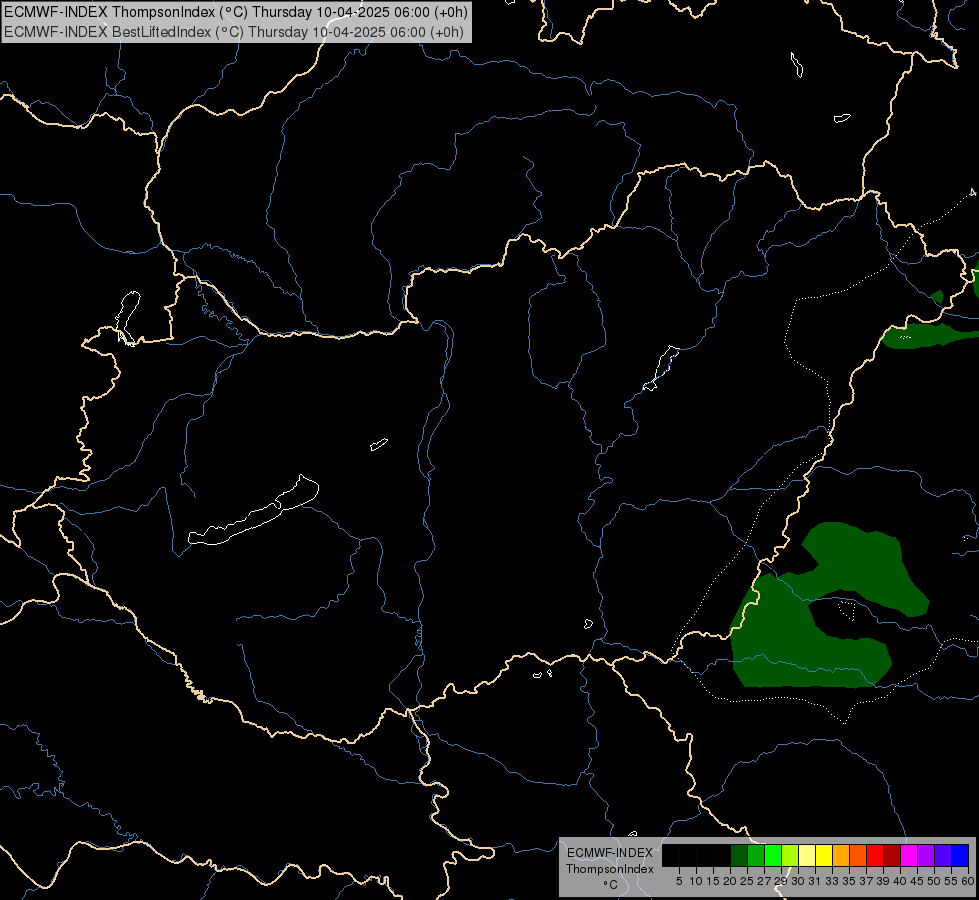Screen dimensions: 979x900
Task: Click the dark green 20-25 legend swatch
Action: (x=739, y=855)
